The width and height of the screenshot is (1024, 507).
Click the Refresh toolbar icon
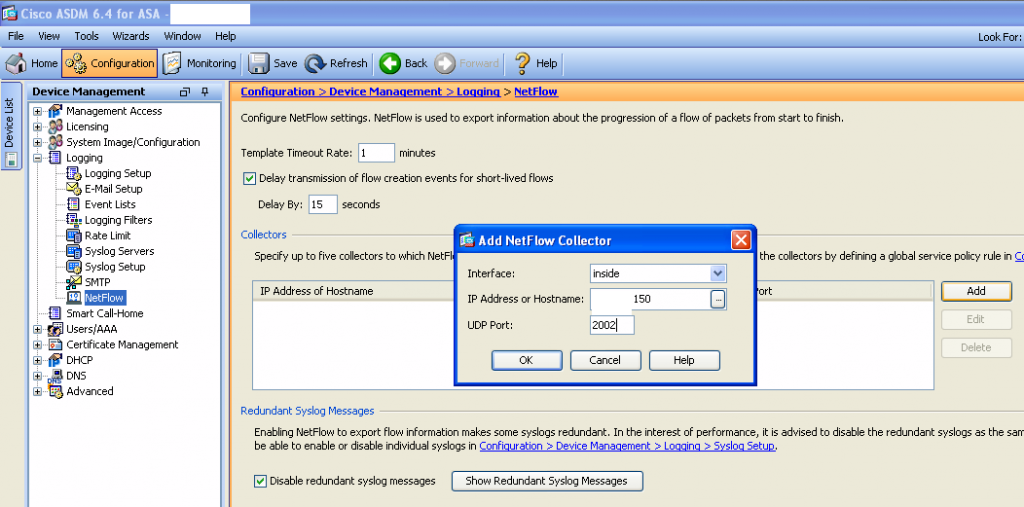[x=315, y=63]
